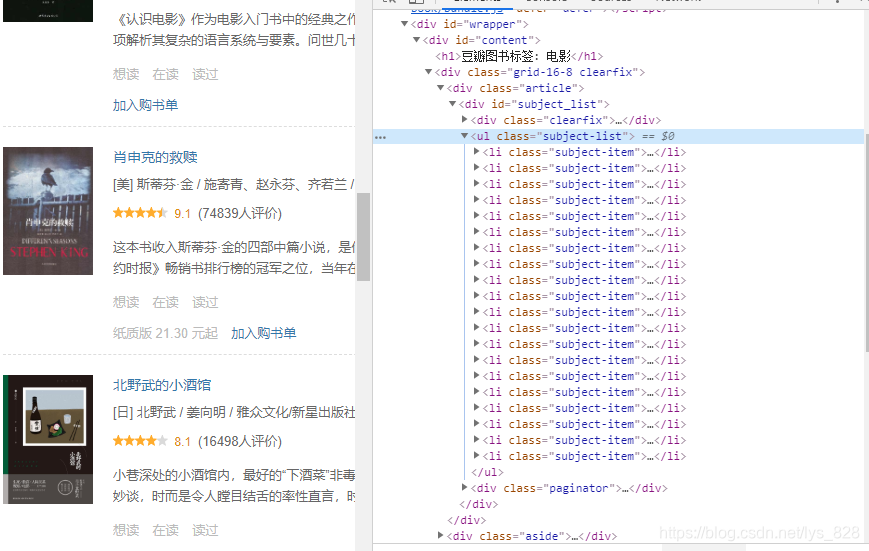Viewport: 869px width, 551px height.
Task: Open 纸质版 21.30 元起 purchase link
Action: [x=165, y=333]
